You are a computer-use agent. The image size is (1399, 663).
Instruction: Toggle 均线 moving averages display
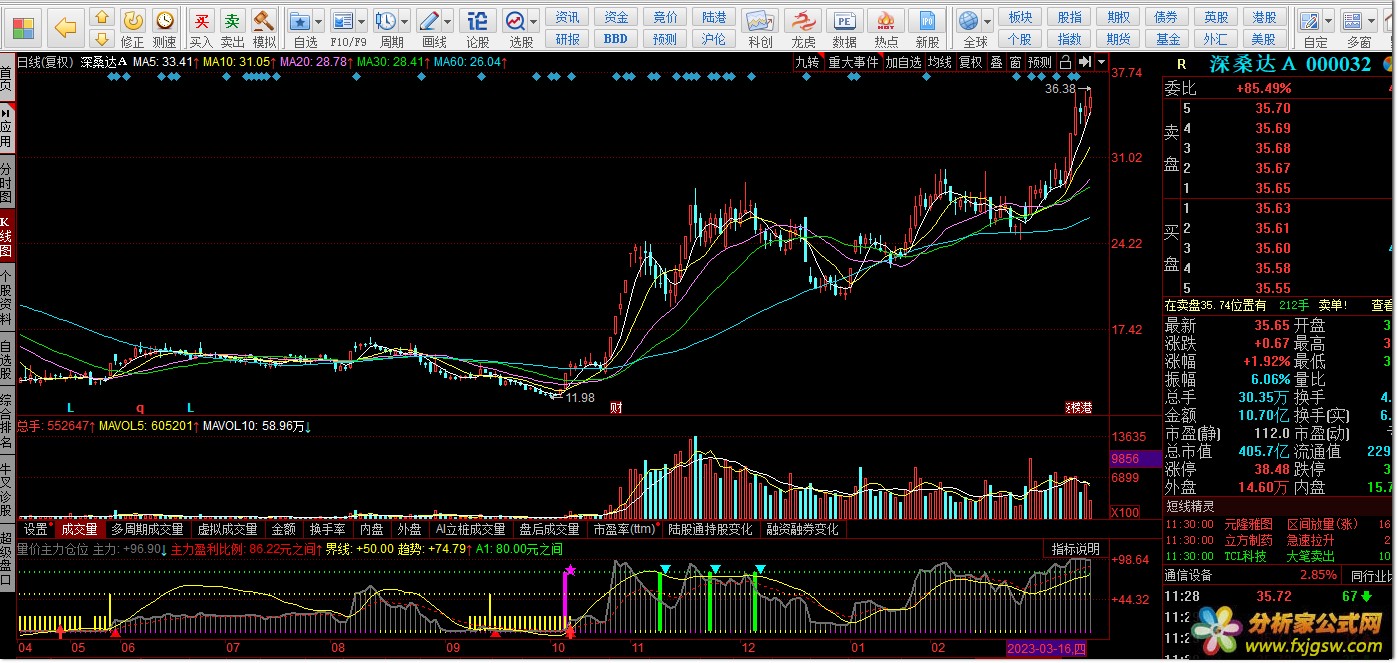click(940, 62)
